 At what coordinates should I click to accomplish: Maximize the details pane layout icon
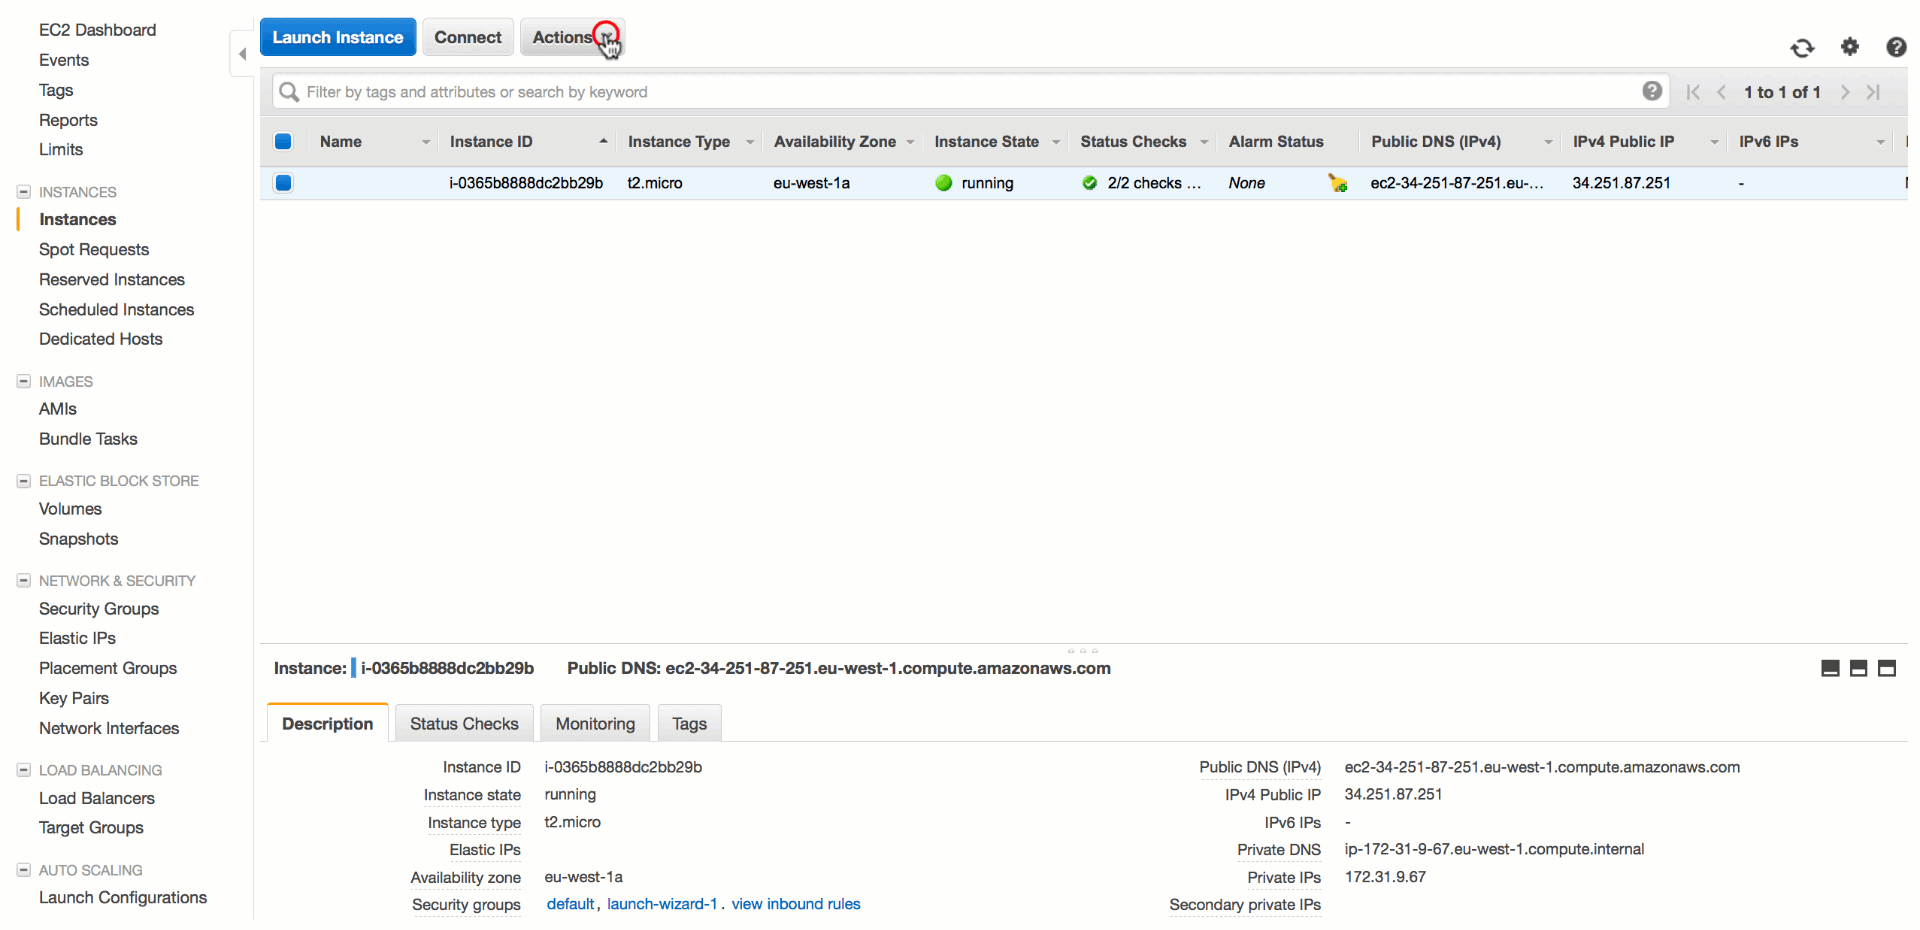pyautogui.click(x=1886, y=668)
